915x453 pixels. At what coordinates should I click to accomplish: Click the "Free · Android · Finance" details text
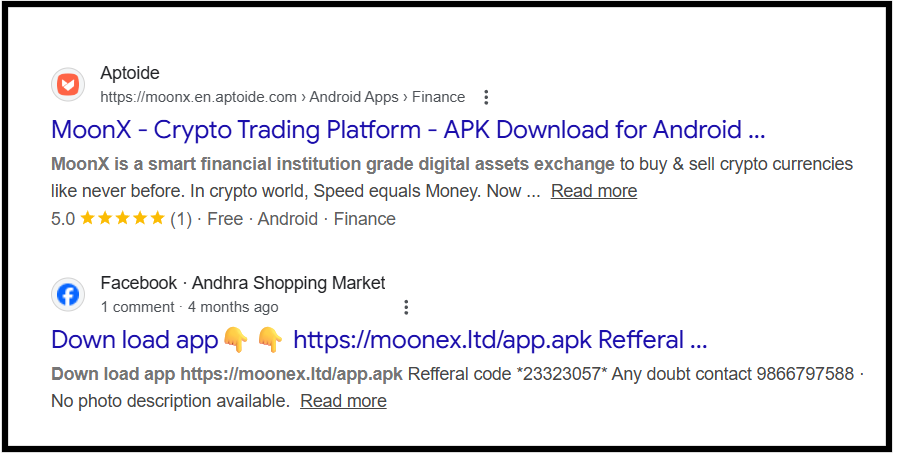click(301, 219)
